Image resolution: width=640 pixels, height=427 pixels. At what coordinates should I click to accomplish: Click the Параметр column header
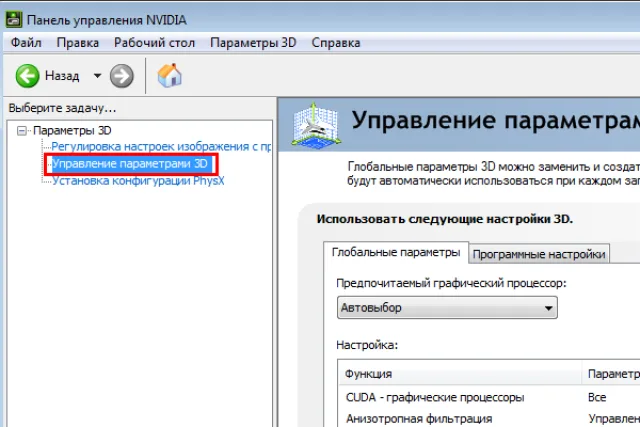point(611,374)
